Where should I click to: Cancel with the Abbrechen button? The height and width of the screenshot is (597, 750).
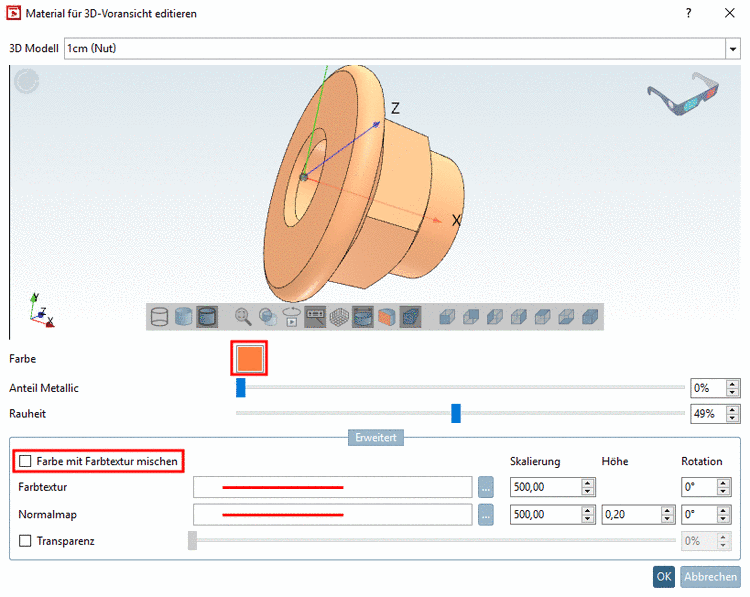[710, 577]
